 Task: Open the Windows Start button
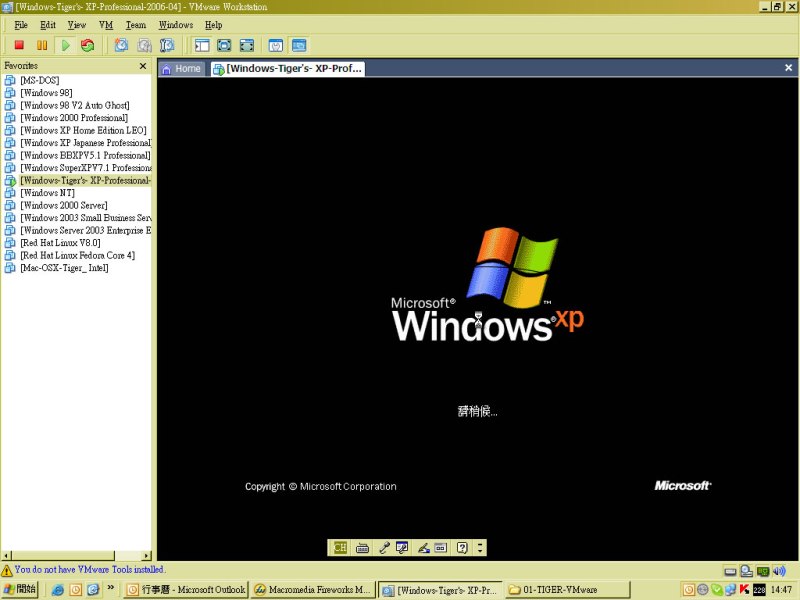pyautogui.click(x=20, y=589)
